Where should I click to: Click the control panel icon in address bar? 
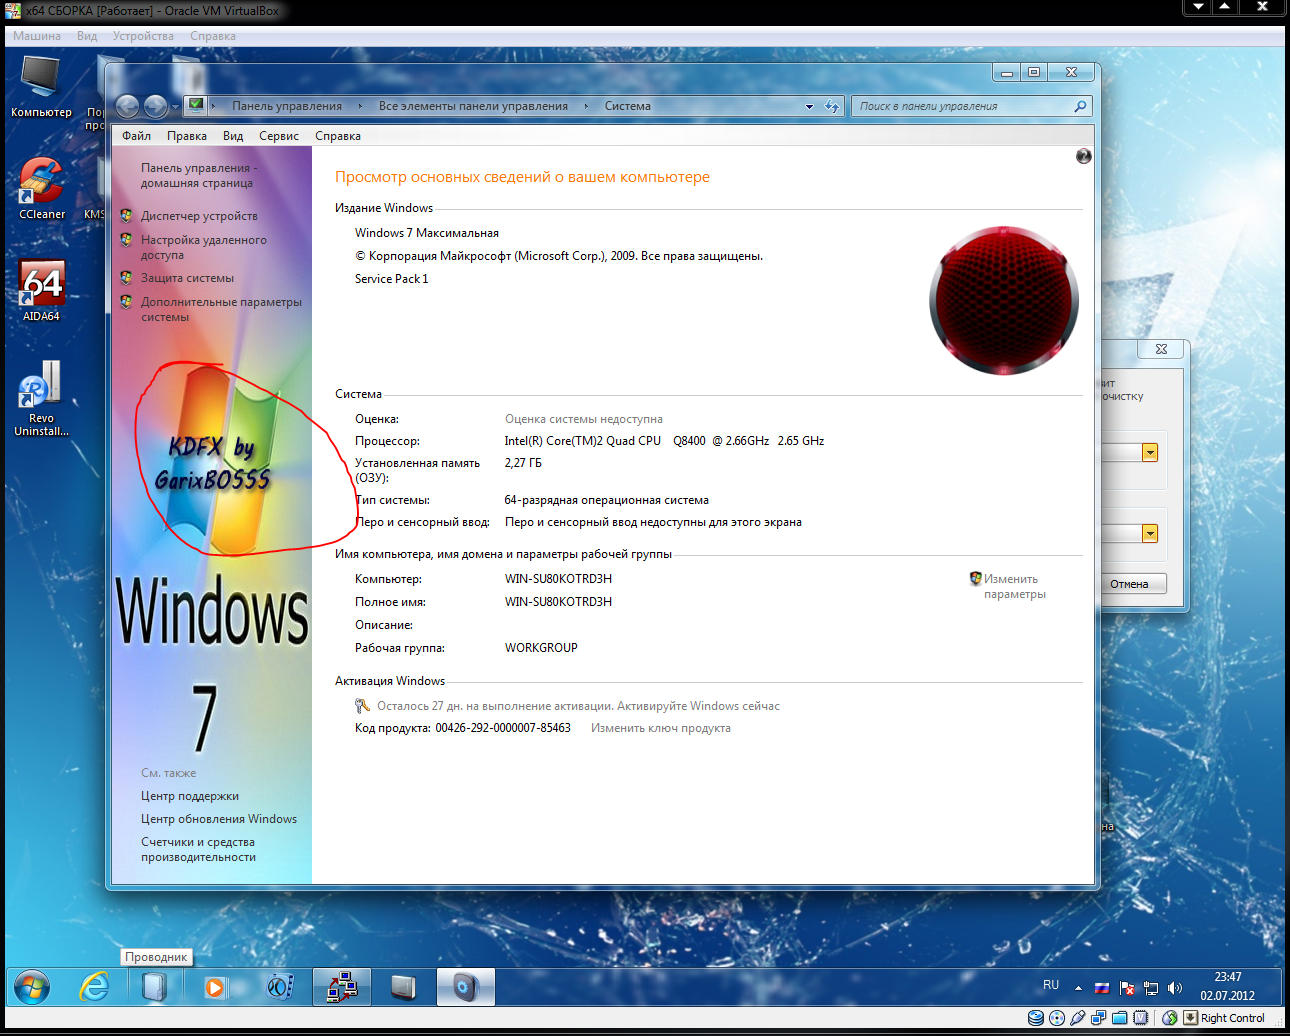pyautogui.click(x=196, y=105)
